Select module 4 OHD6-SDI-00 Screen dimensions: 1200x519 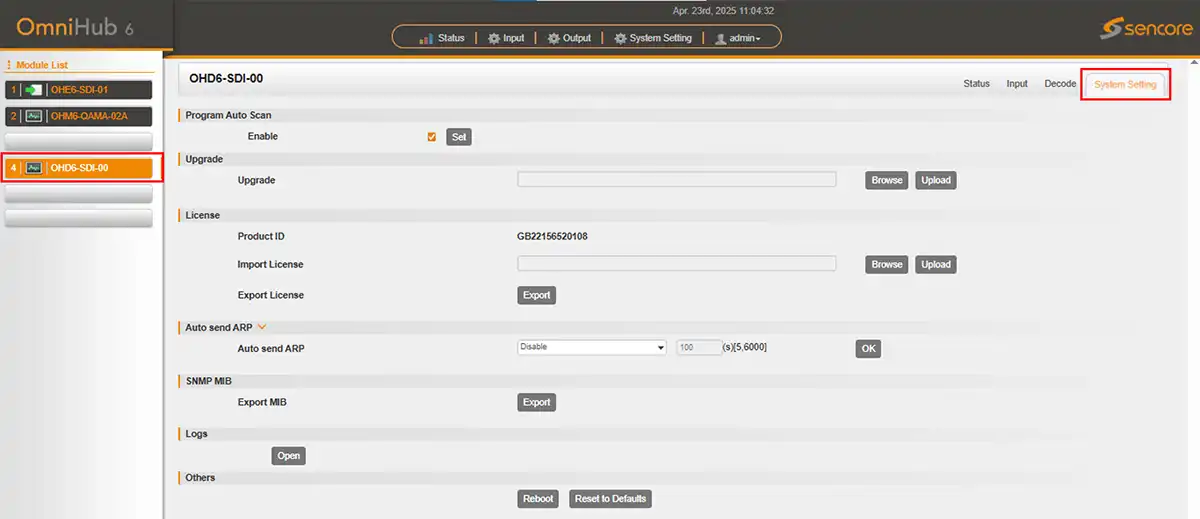(79, 168)
